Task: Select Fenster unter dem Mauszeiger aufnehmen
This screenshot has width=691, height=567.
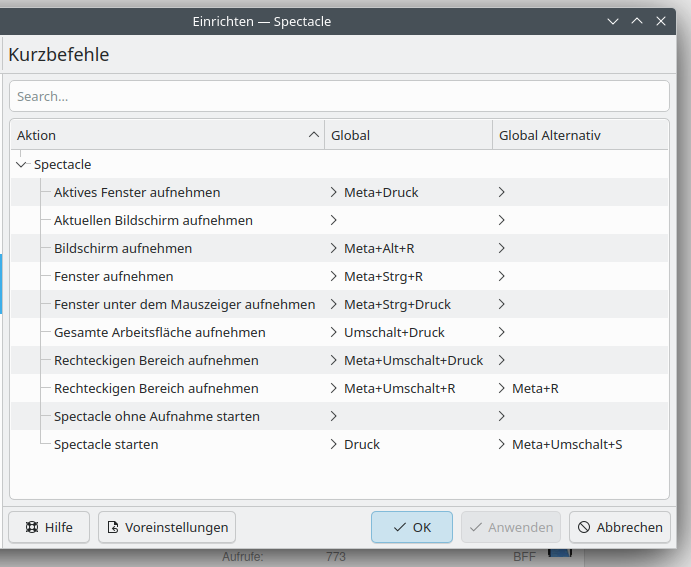Action: [x=185, y=304]
